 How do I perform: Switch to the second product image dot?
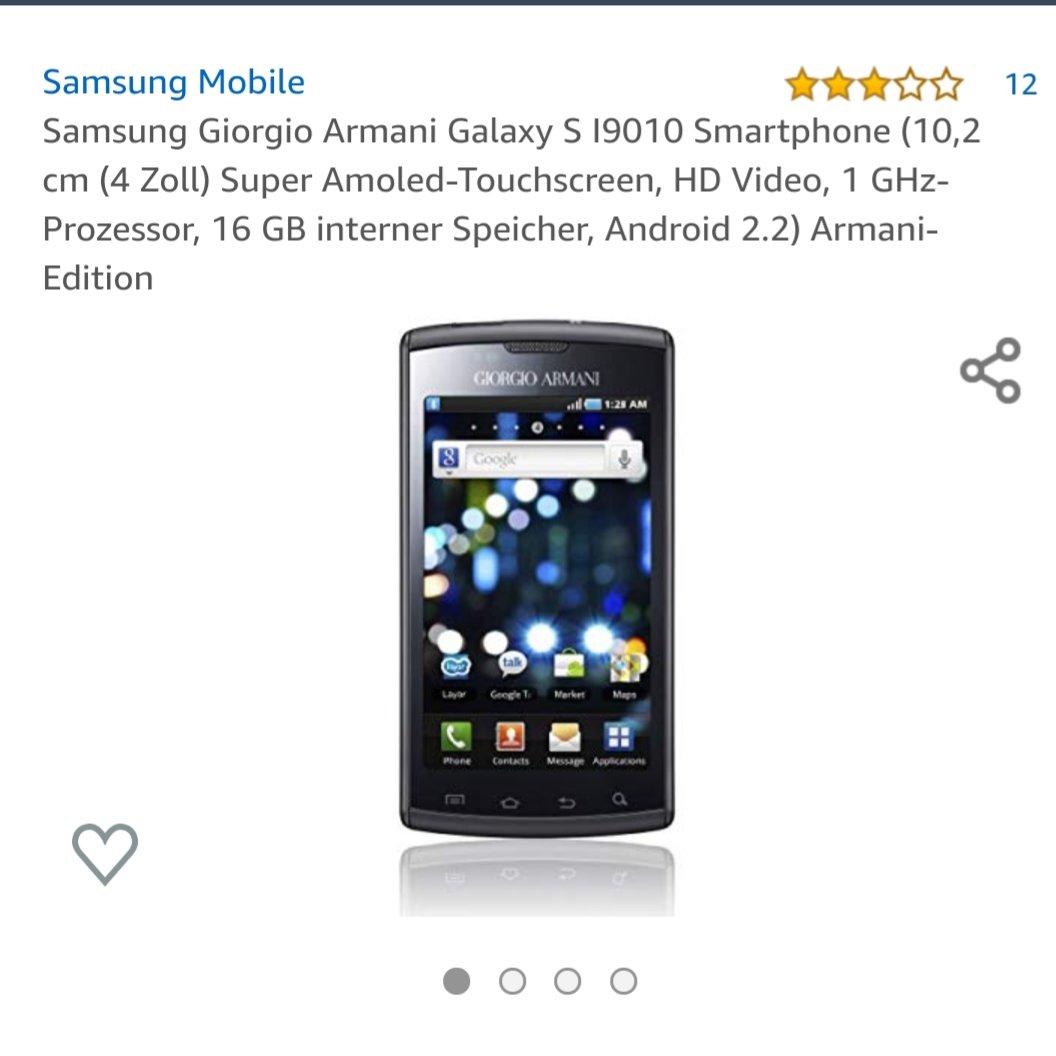click(513, 981)
